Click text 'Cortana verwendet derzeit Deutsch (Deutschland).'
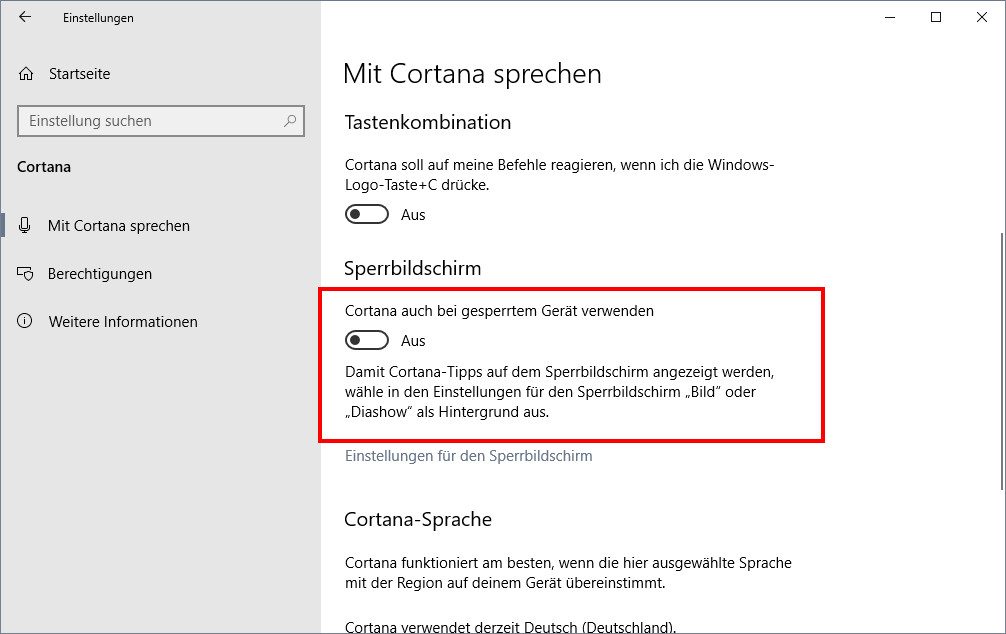Image resolution: width=1006 pixels, height=634 pixels. pos(511,627)
